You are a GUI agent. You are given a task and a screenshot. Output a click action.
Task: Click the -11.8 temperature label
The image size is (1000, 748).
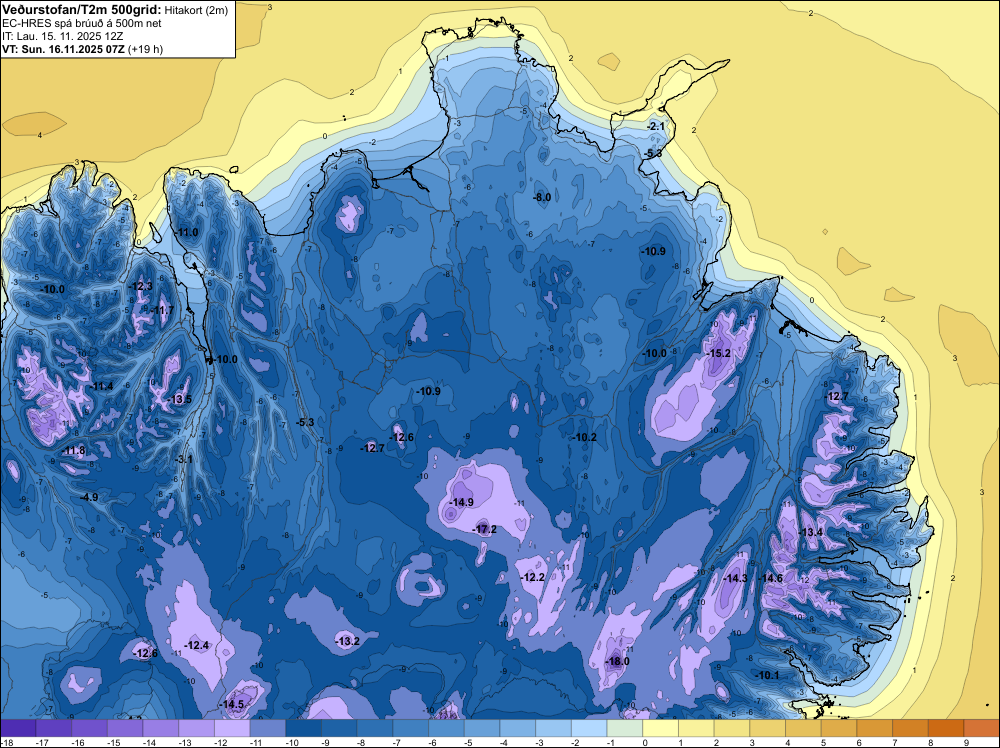tap(73, 451)
